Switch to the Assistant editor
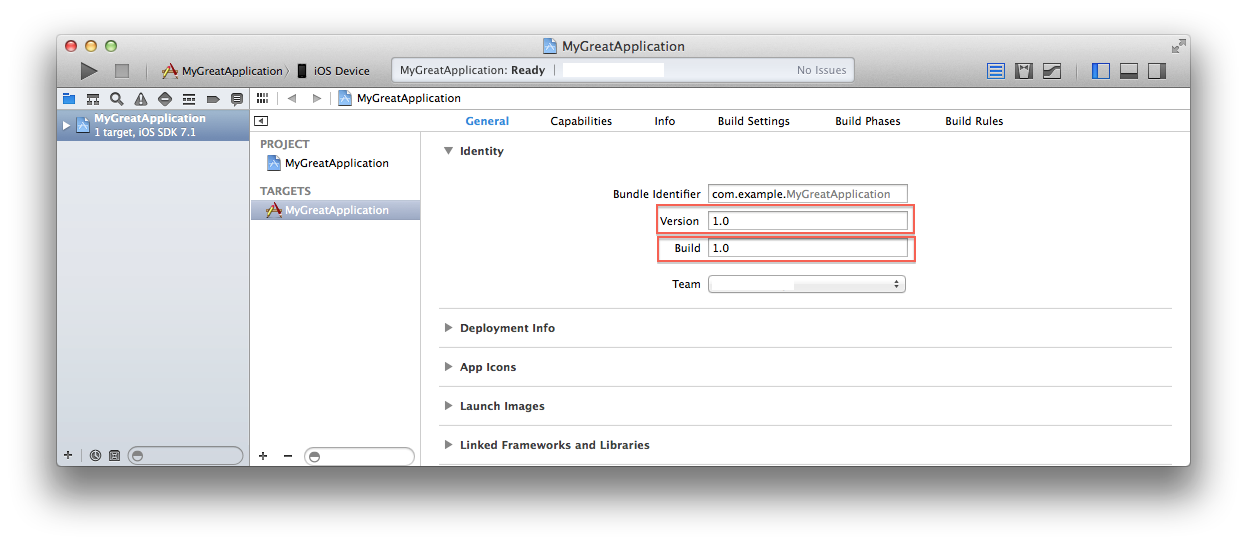Image resolution: width=1247 pixels, height=545 pixels. point(1024,71)
